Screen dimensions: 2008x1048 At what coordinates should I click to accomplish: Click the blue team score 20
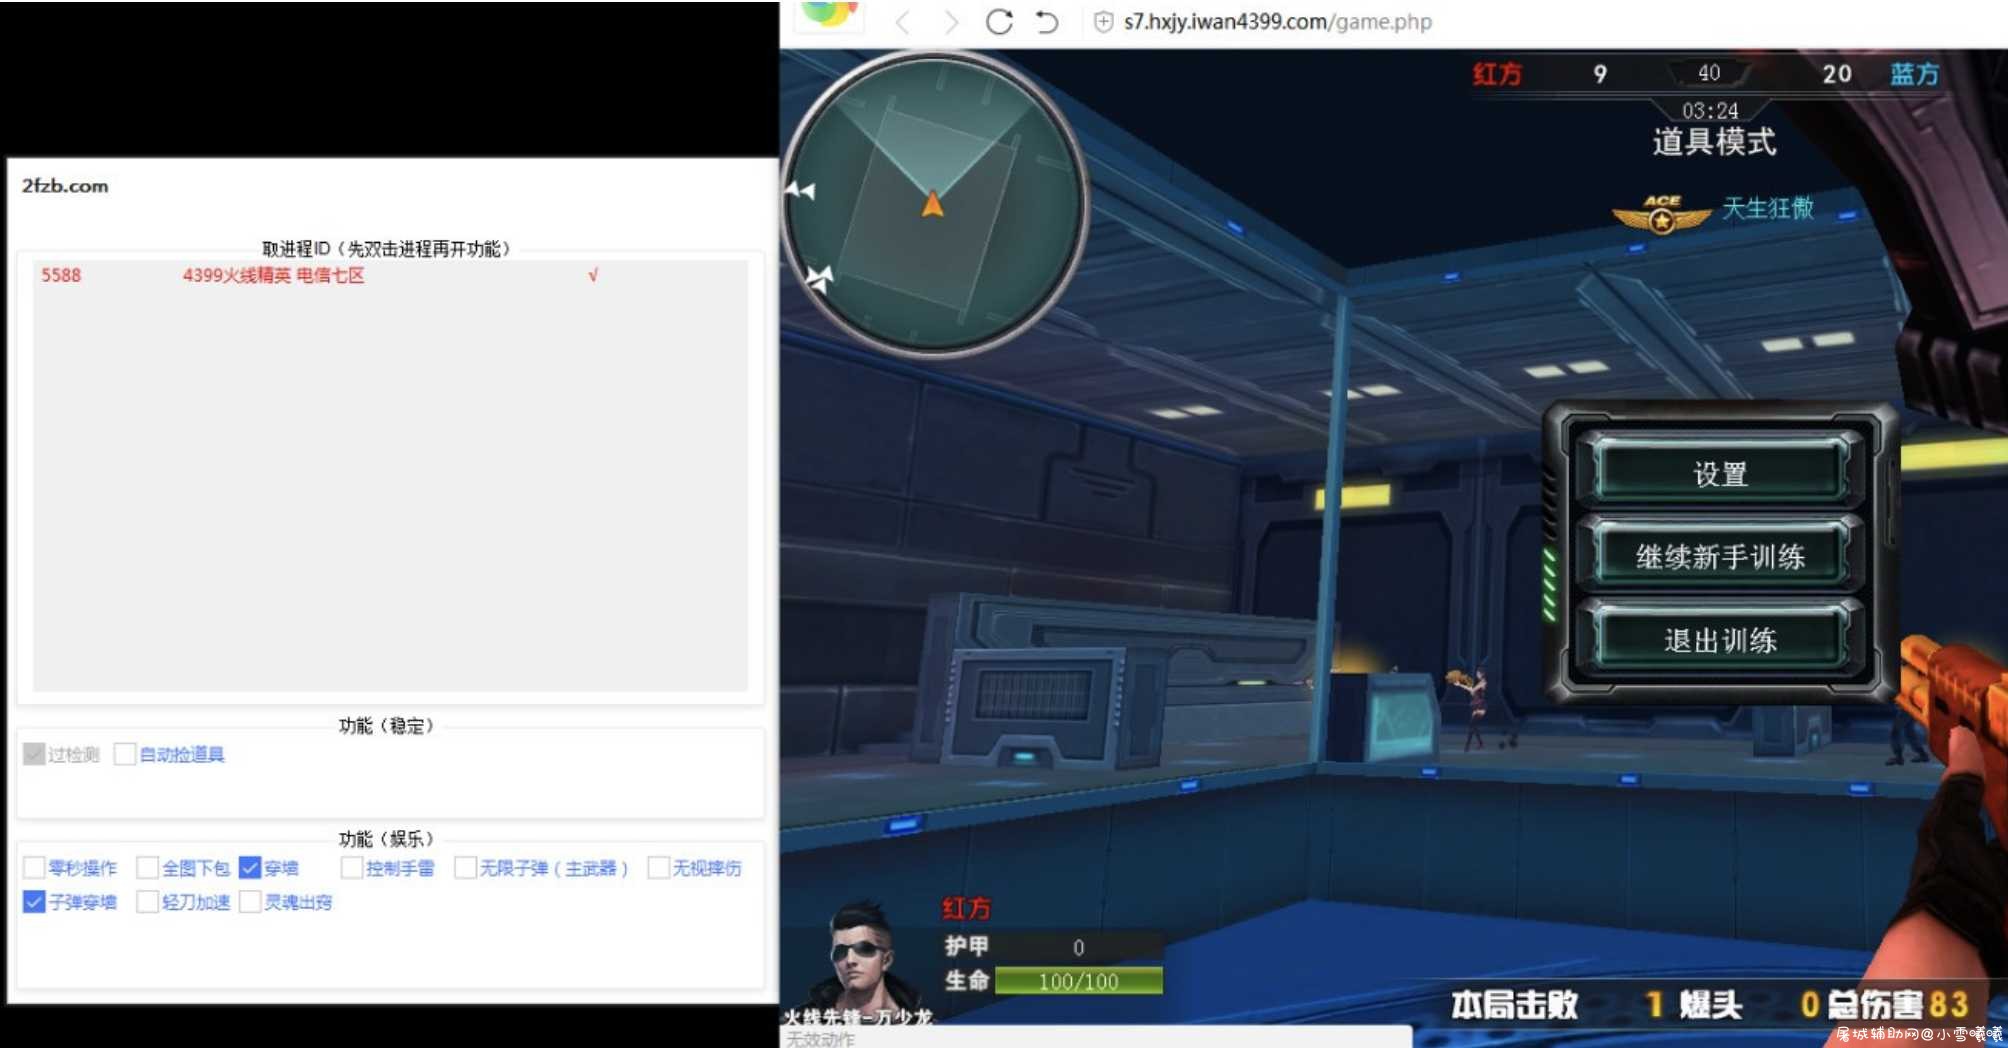1837,74
